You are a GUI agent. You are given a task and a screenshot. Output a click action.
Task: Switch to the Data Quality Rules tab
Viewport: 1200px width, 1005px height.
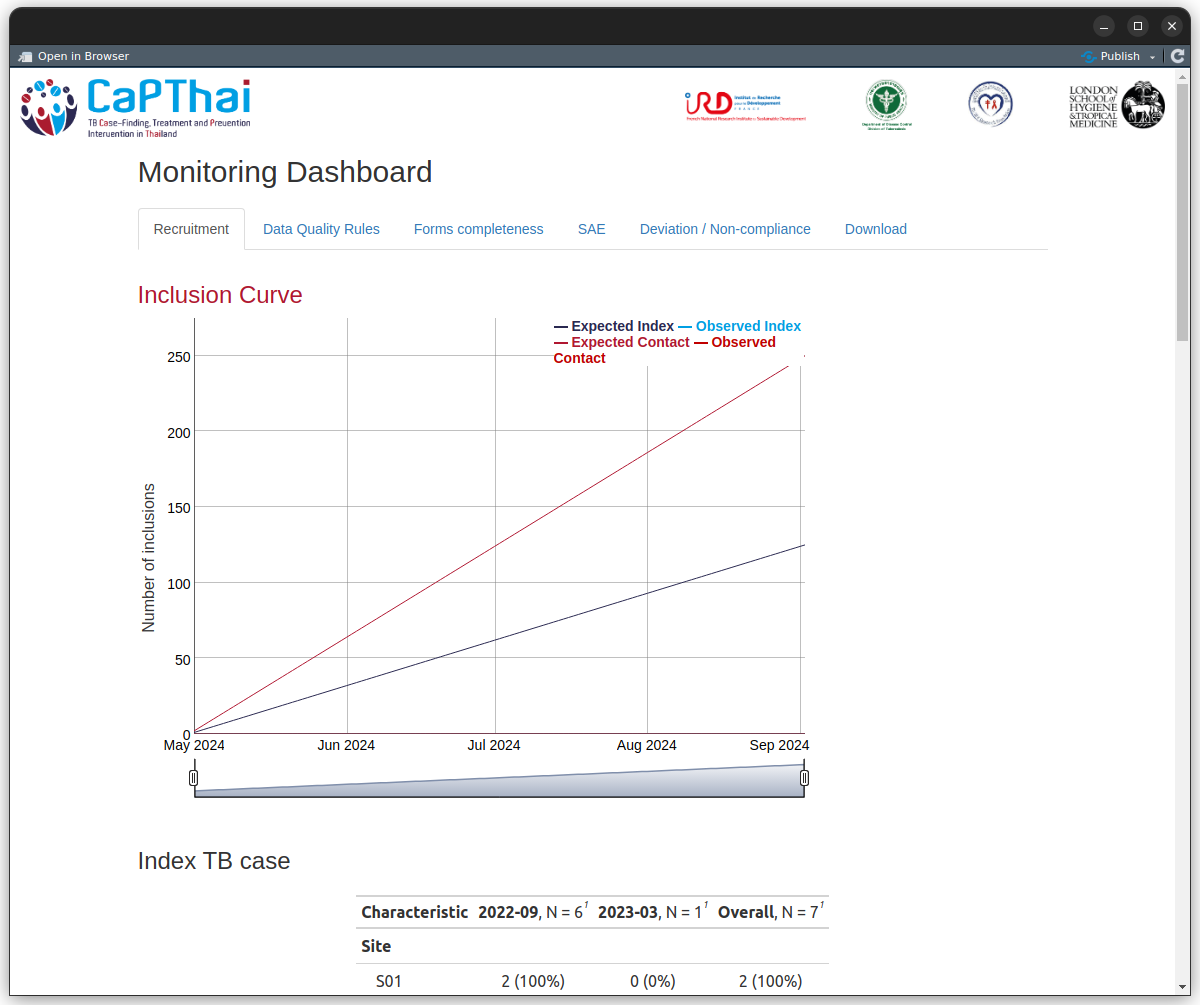coord(321,229)
